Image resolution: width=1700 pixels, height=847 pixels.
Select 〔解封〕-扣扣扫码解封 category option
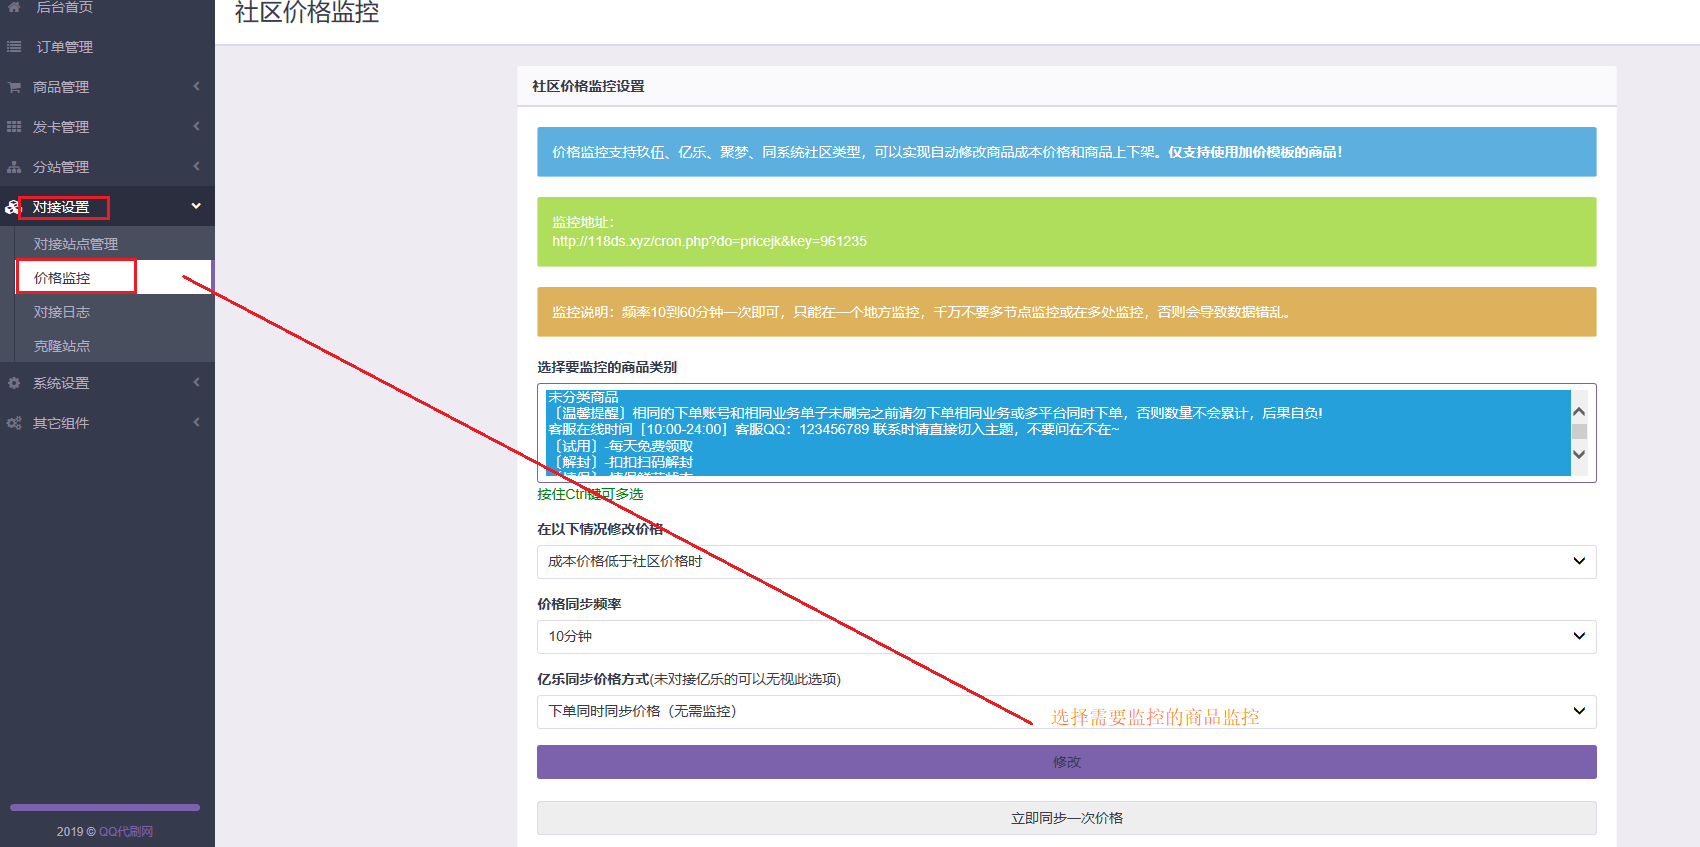pos(1058,462)
